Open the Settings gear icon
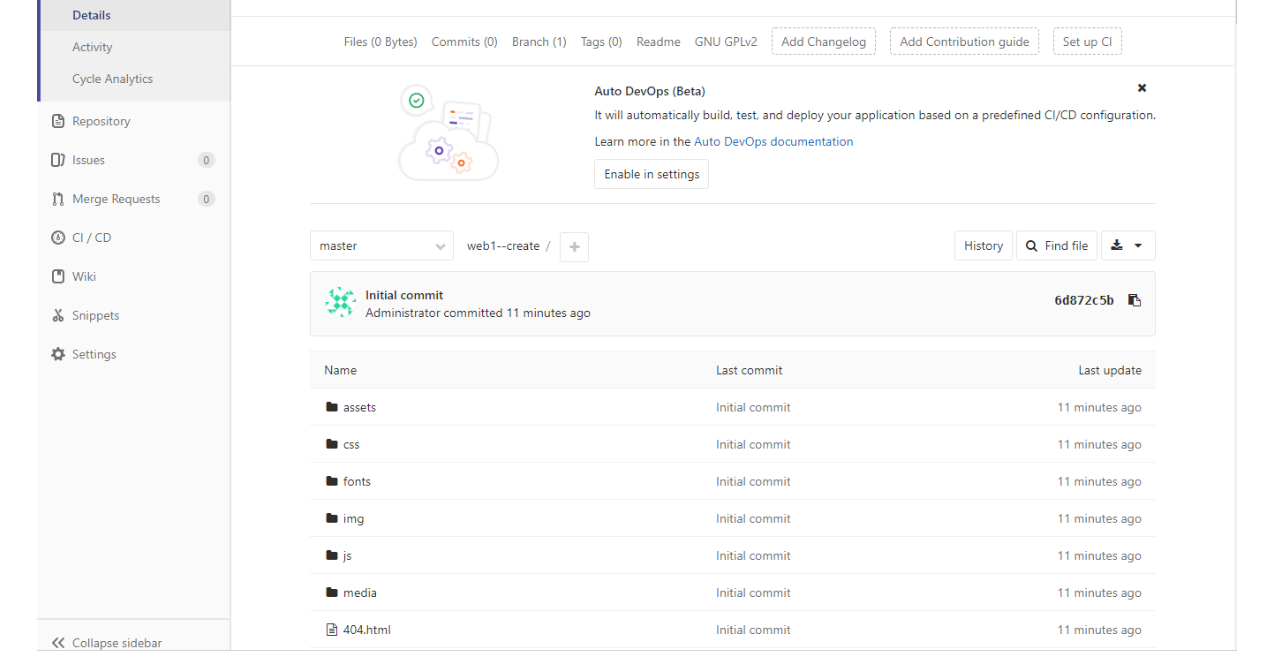 click(x=58, y=355)
